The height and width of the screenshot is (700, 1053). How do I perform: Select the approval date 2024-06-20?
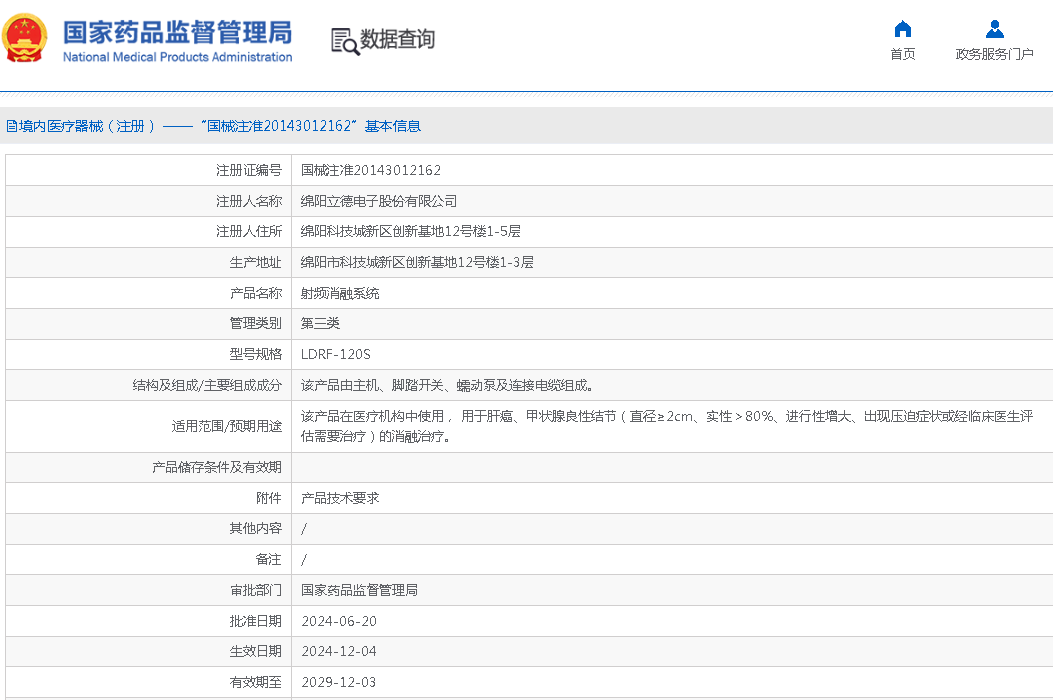339,622
